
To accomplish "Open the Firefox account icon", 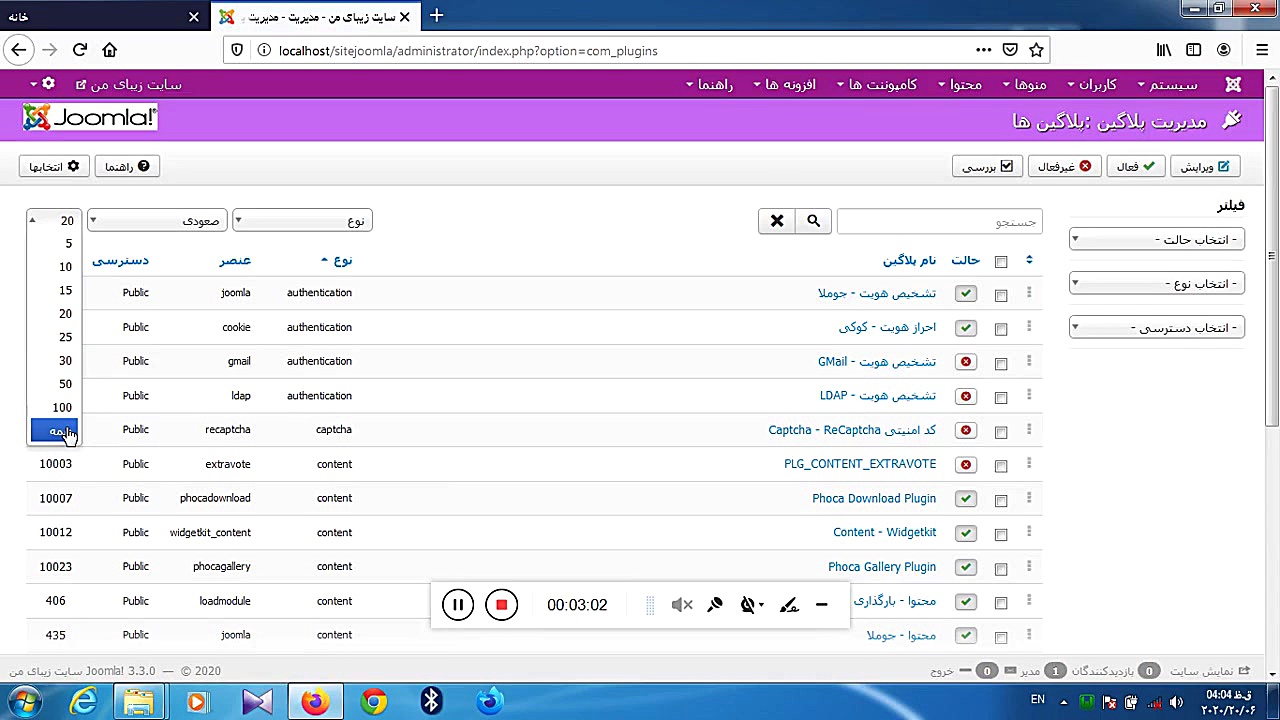I will point(1224,50).
